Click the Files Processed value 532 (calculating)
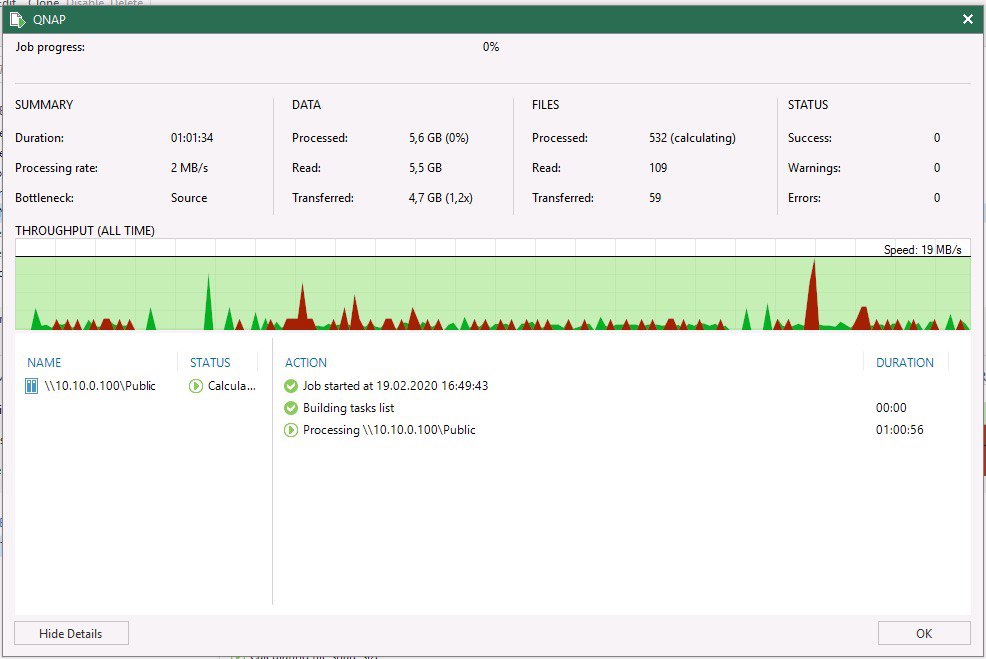Screen dimensions: 986x659 coord(692,138)
